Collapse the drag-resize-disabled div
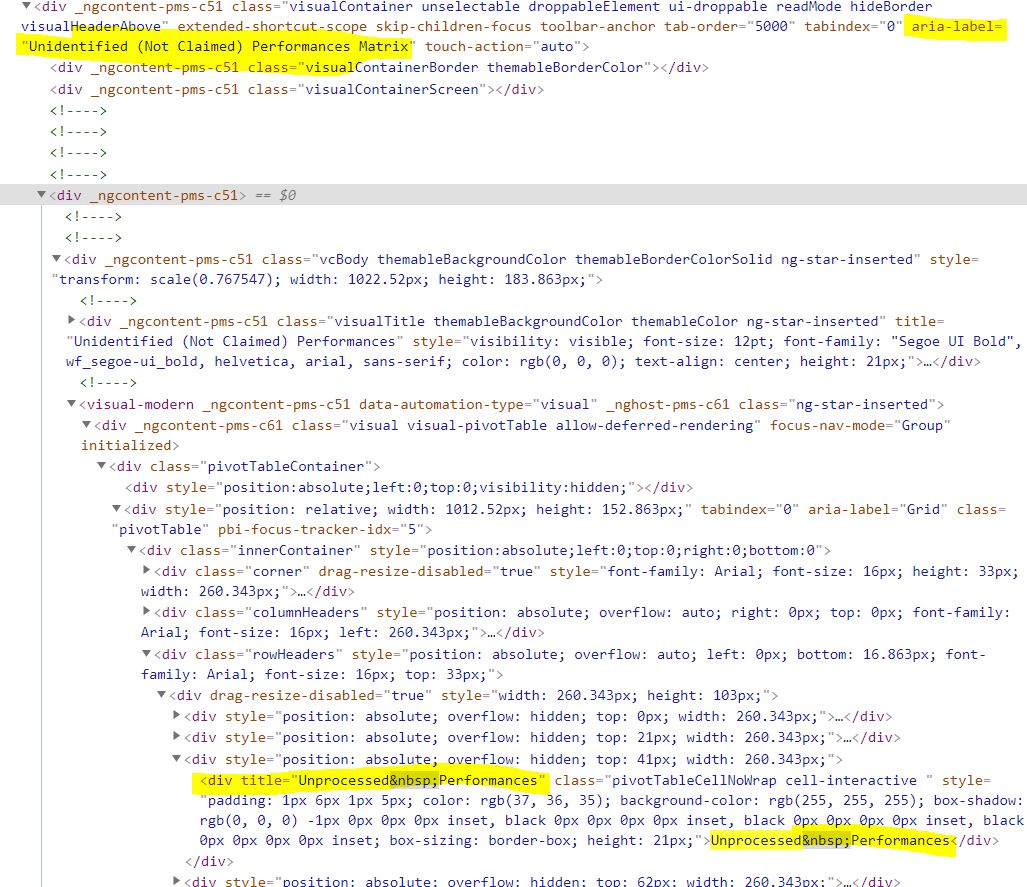 (163, 694)
